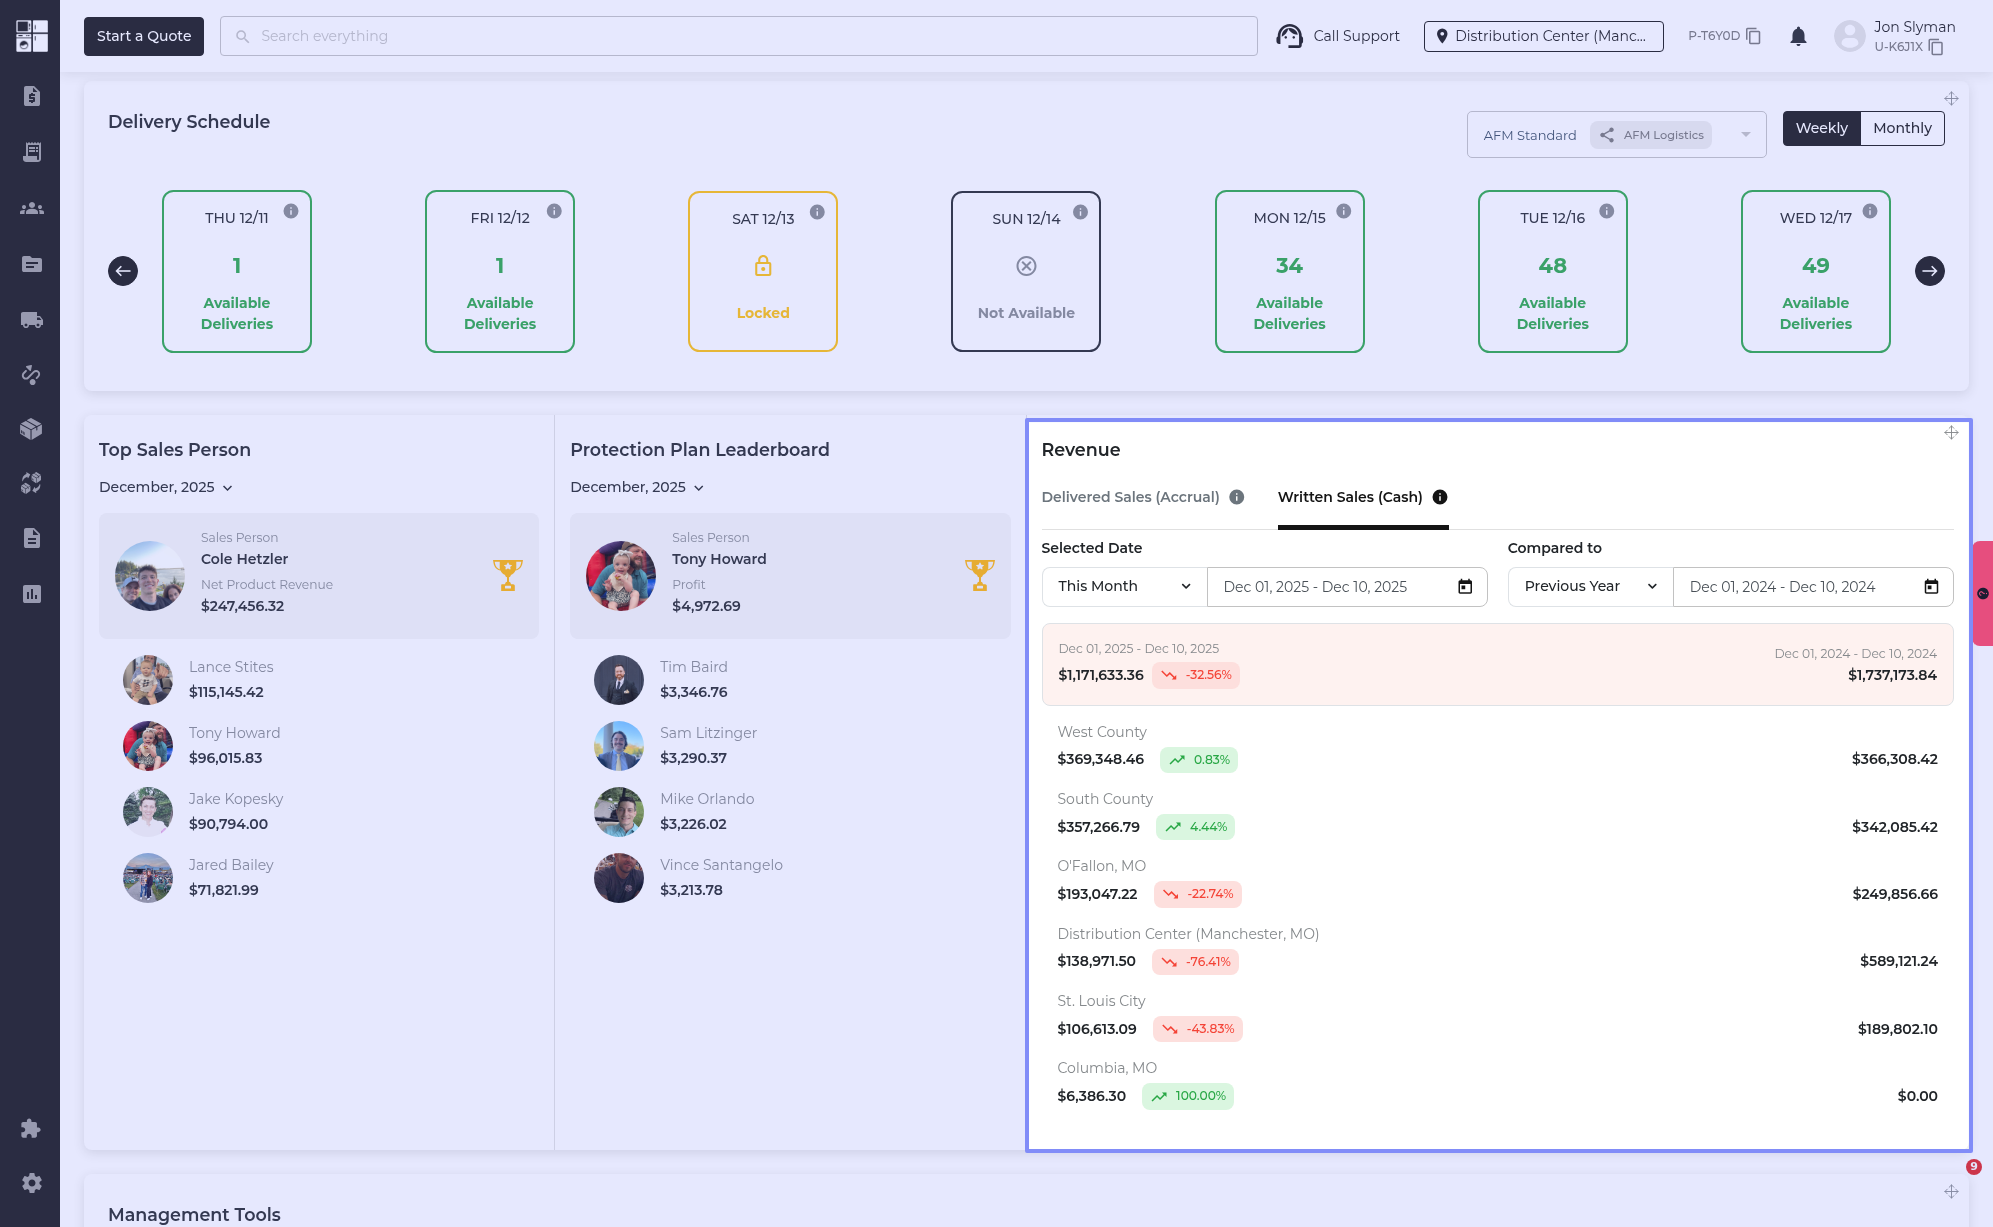
Task: Show info for Written Sales (Cash)
Action: tap(1440, 497)
